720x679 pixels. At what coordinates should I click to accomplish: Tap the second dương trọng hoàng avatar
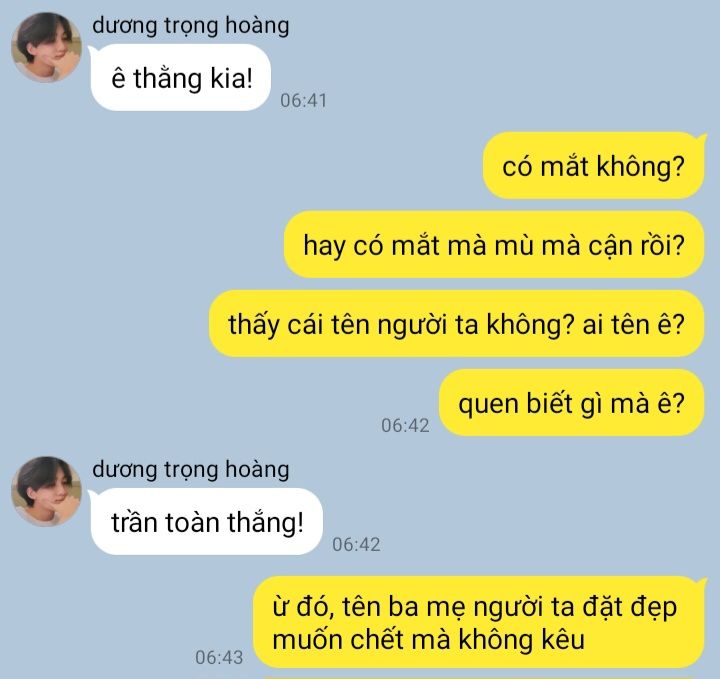pos(46,491)
